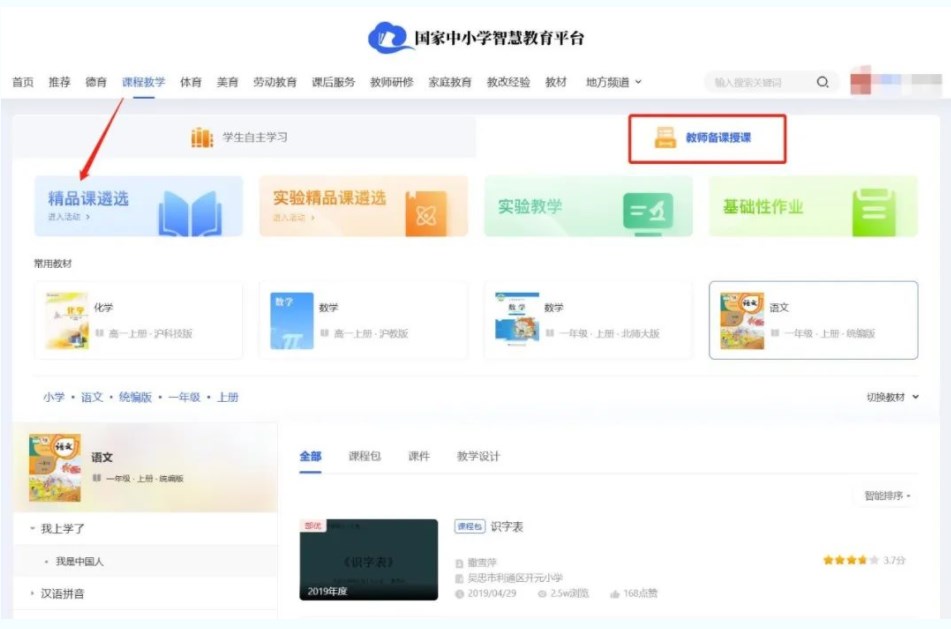Open the 精品课遴选 banner
The height and width of the screenshot is (629, 951).
(x=139, y=206)
